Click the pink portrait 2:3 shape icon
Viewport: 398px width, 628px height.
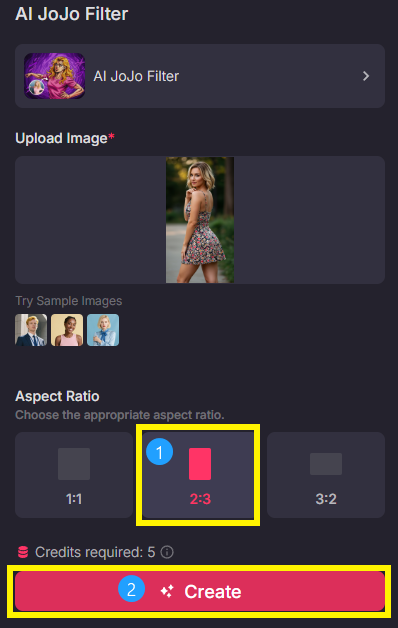coord(200,464)
